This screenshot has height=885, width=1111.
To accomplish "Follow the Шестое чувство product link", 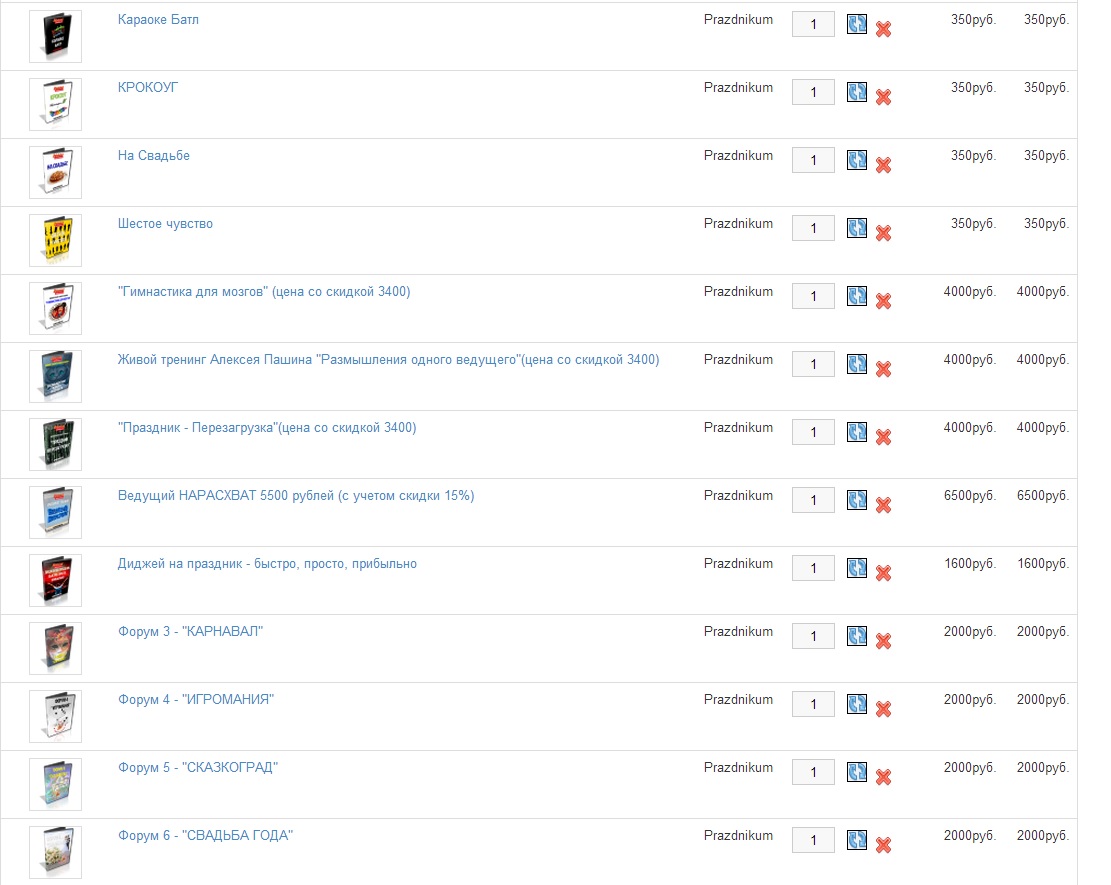I will point(165,224).
